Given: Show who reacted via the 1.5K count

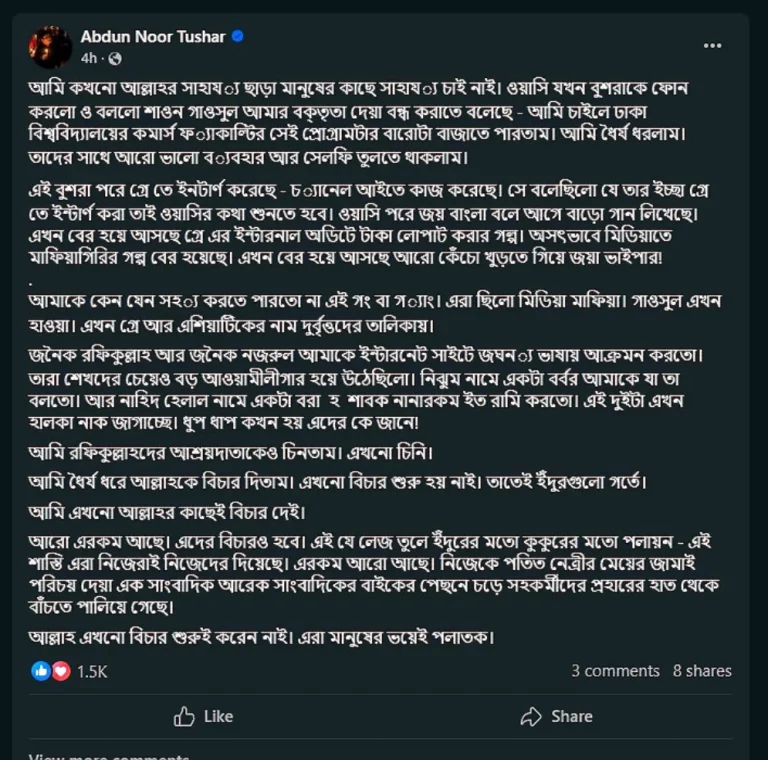Looking at the screenshot, I should [x=92, y=671].
